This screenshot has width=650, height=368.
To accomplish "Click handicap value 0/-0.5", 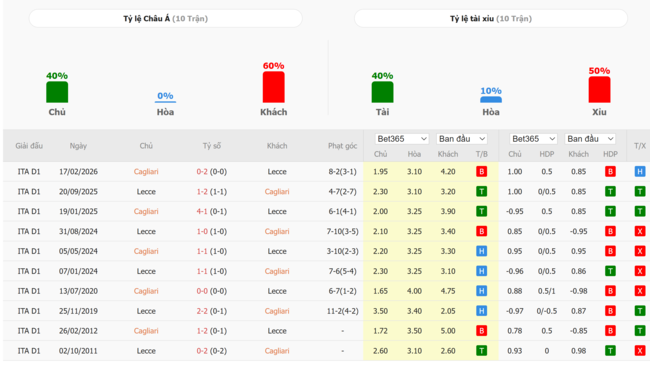I will click(547, 311).
